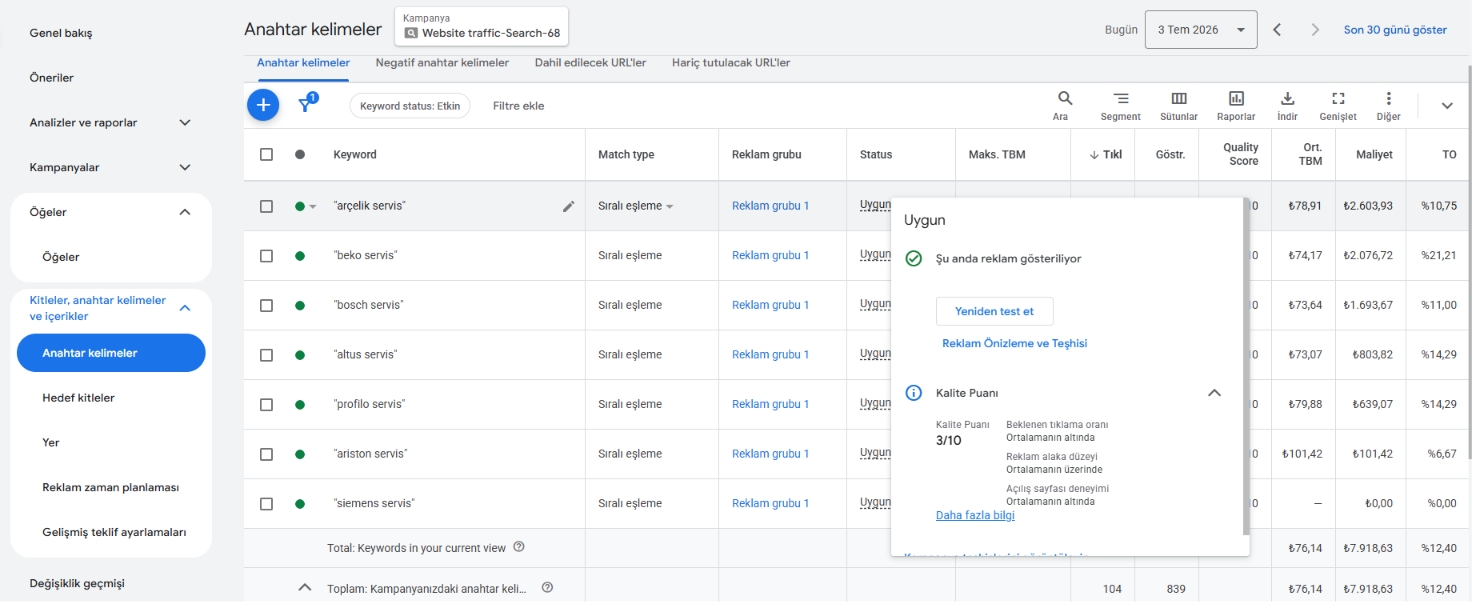Open the Sütunlar columns tool
Viewport: 1472px width, 602px height.
pyautogui.click(x=1179, y=105)
